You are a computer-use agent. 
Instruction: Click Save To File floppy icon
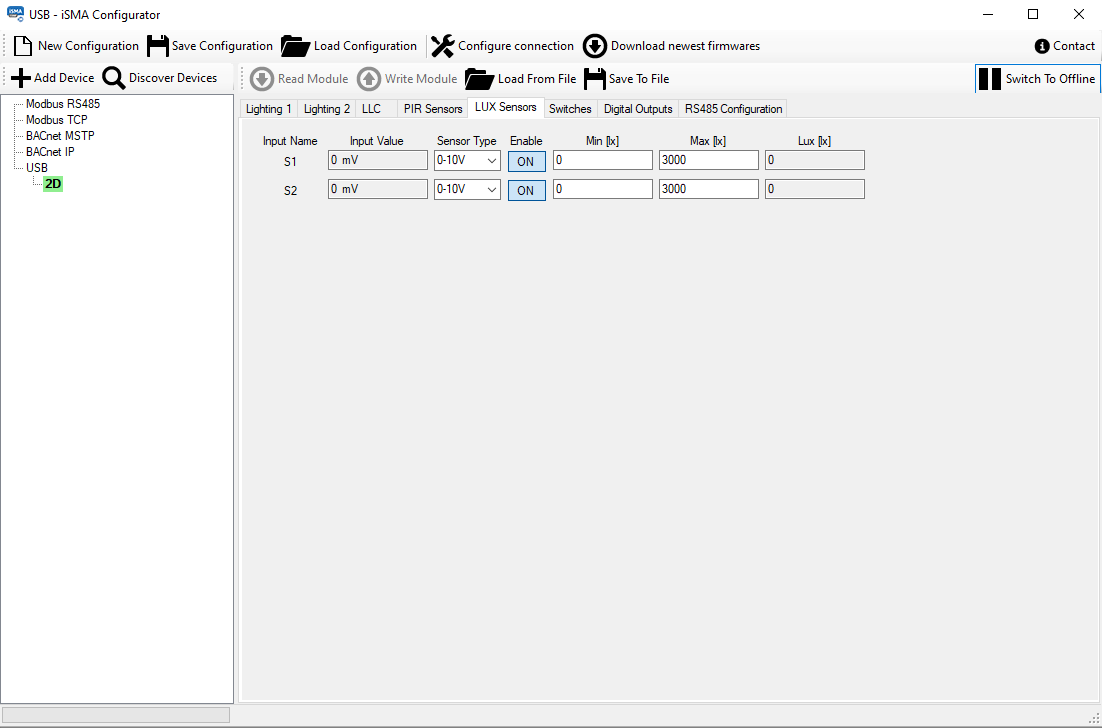click(595, 79)
